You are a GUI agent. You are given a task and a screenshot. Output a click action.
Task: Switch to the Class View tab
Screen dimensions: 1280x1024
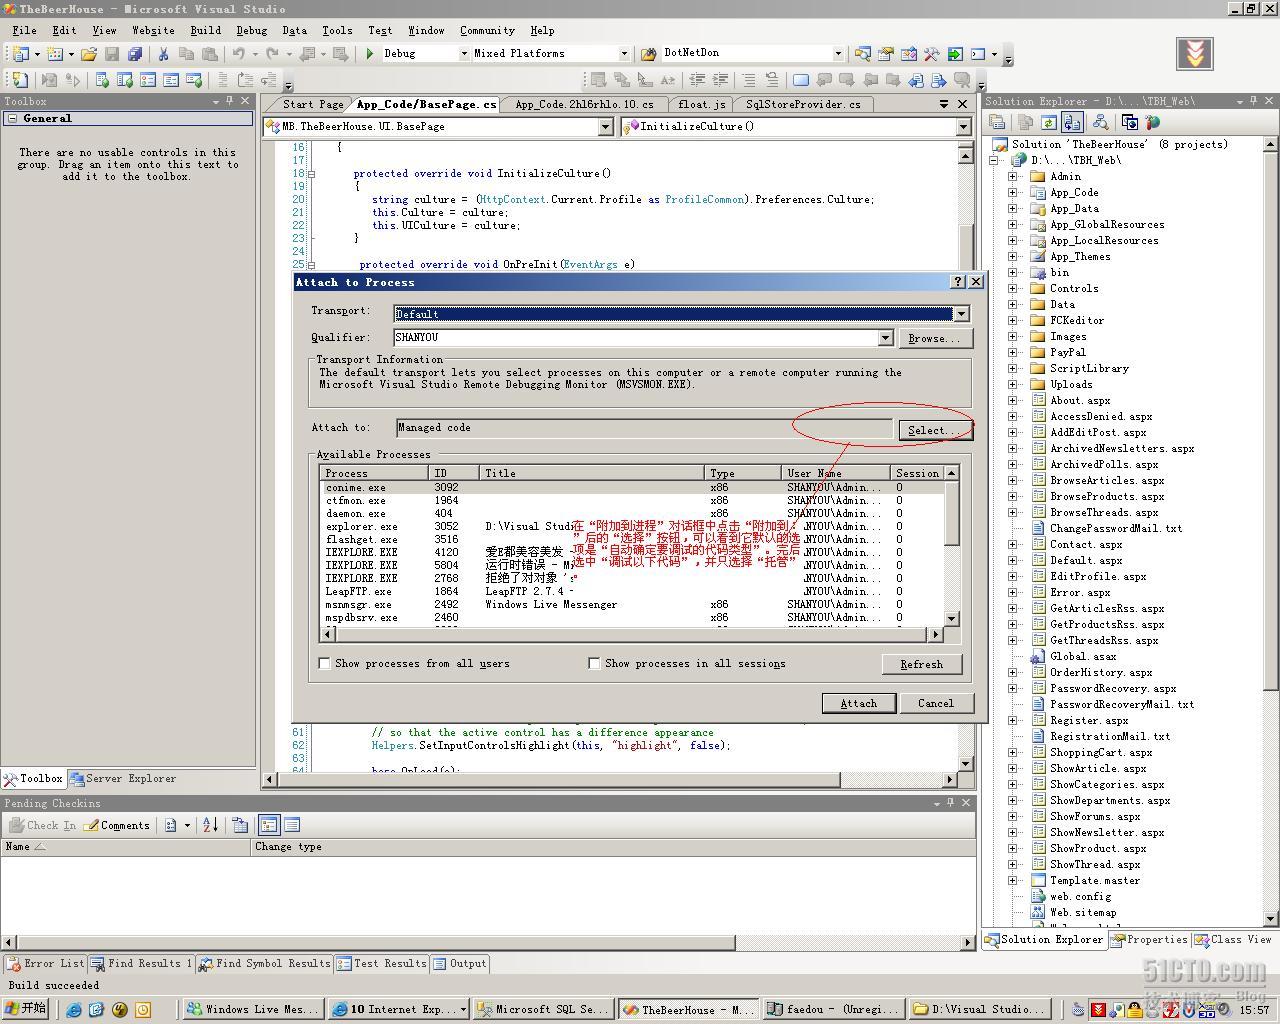[1235, 939]
